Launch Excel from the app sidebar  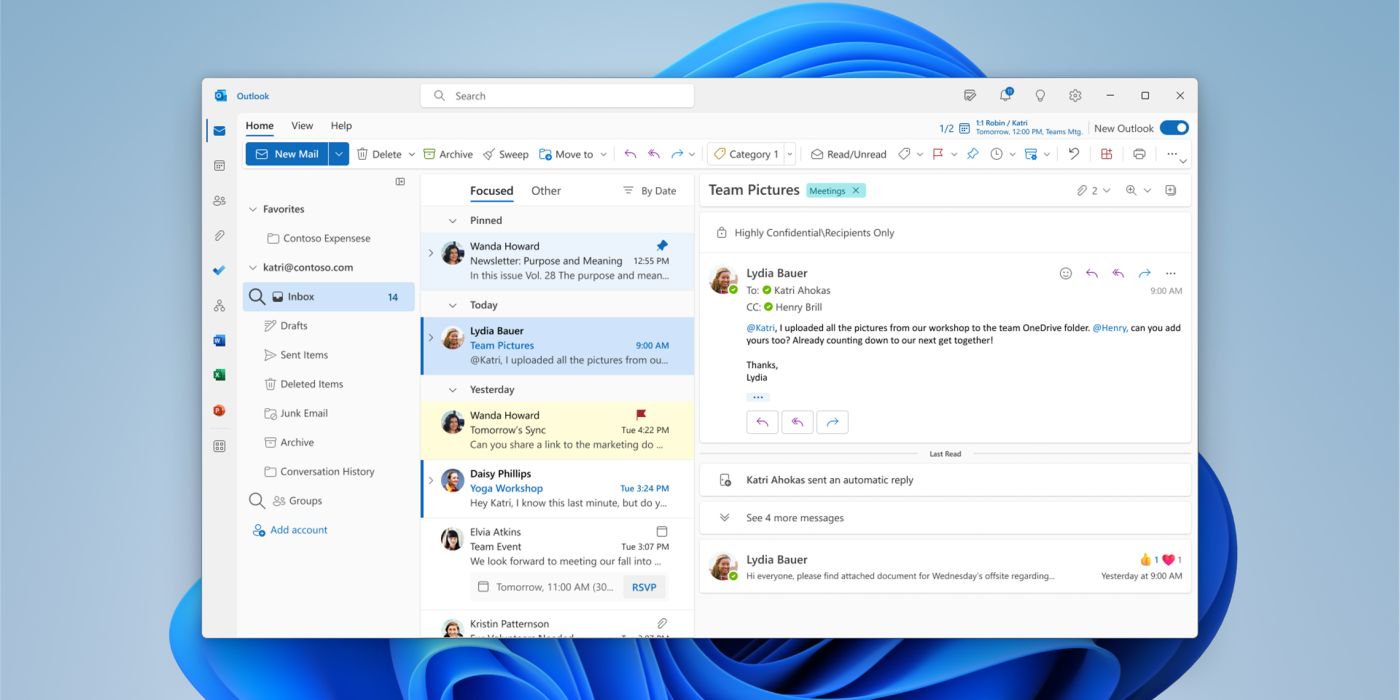[x=219, y=375]
